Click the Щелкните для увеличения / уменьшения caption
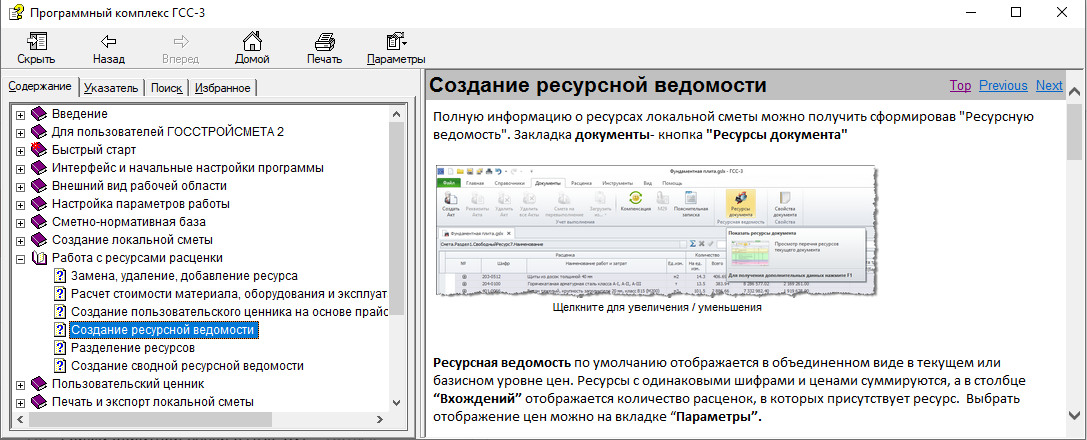Screen dimensions: 1087x440 (657, 308)
